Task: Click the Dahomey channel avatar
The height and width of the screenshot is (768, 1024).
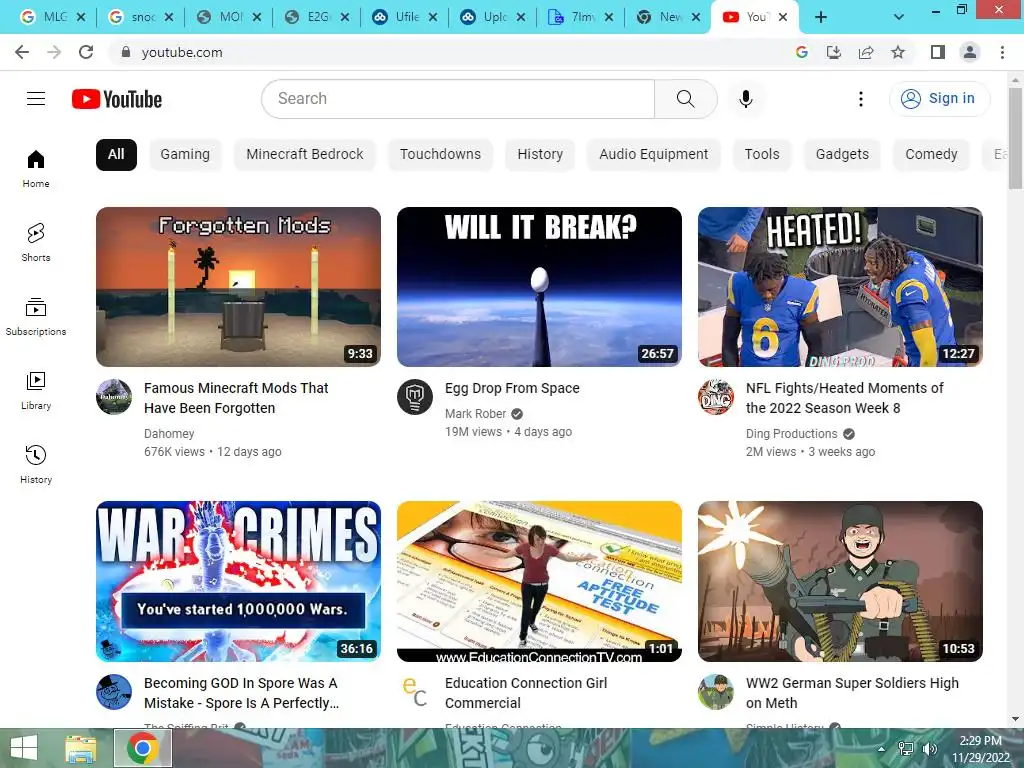Action: [x=114, y=397]
